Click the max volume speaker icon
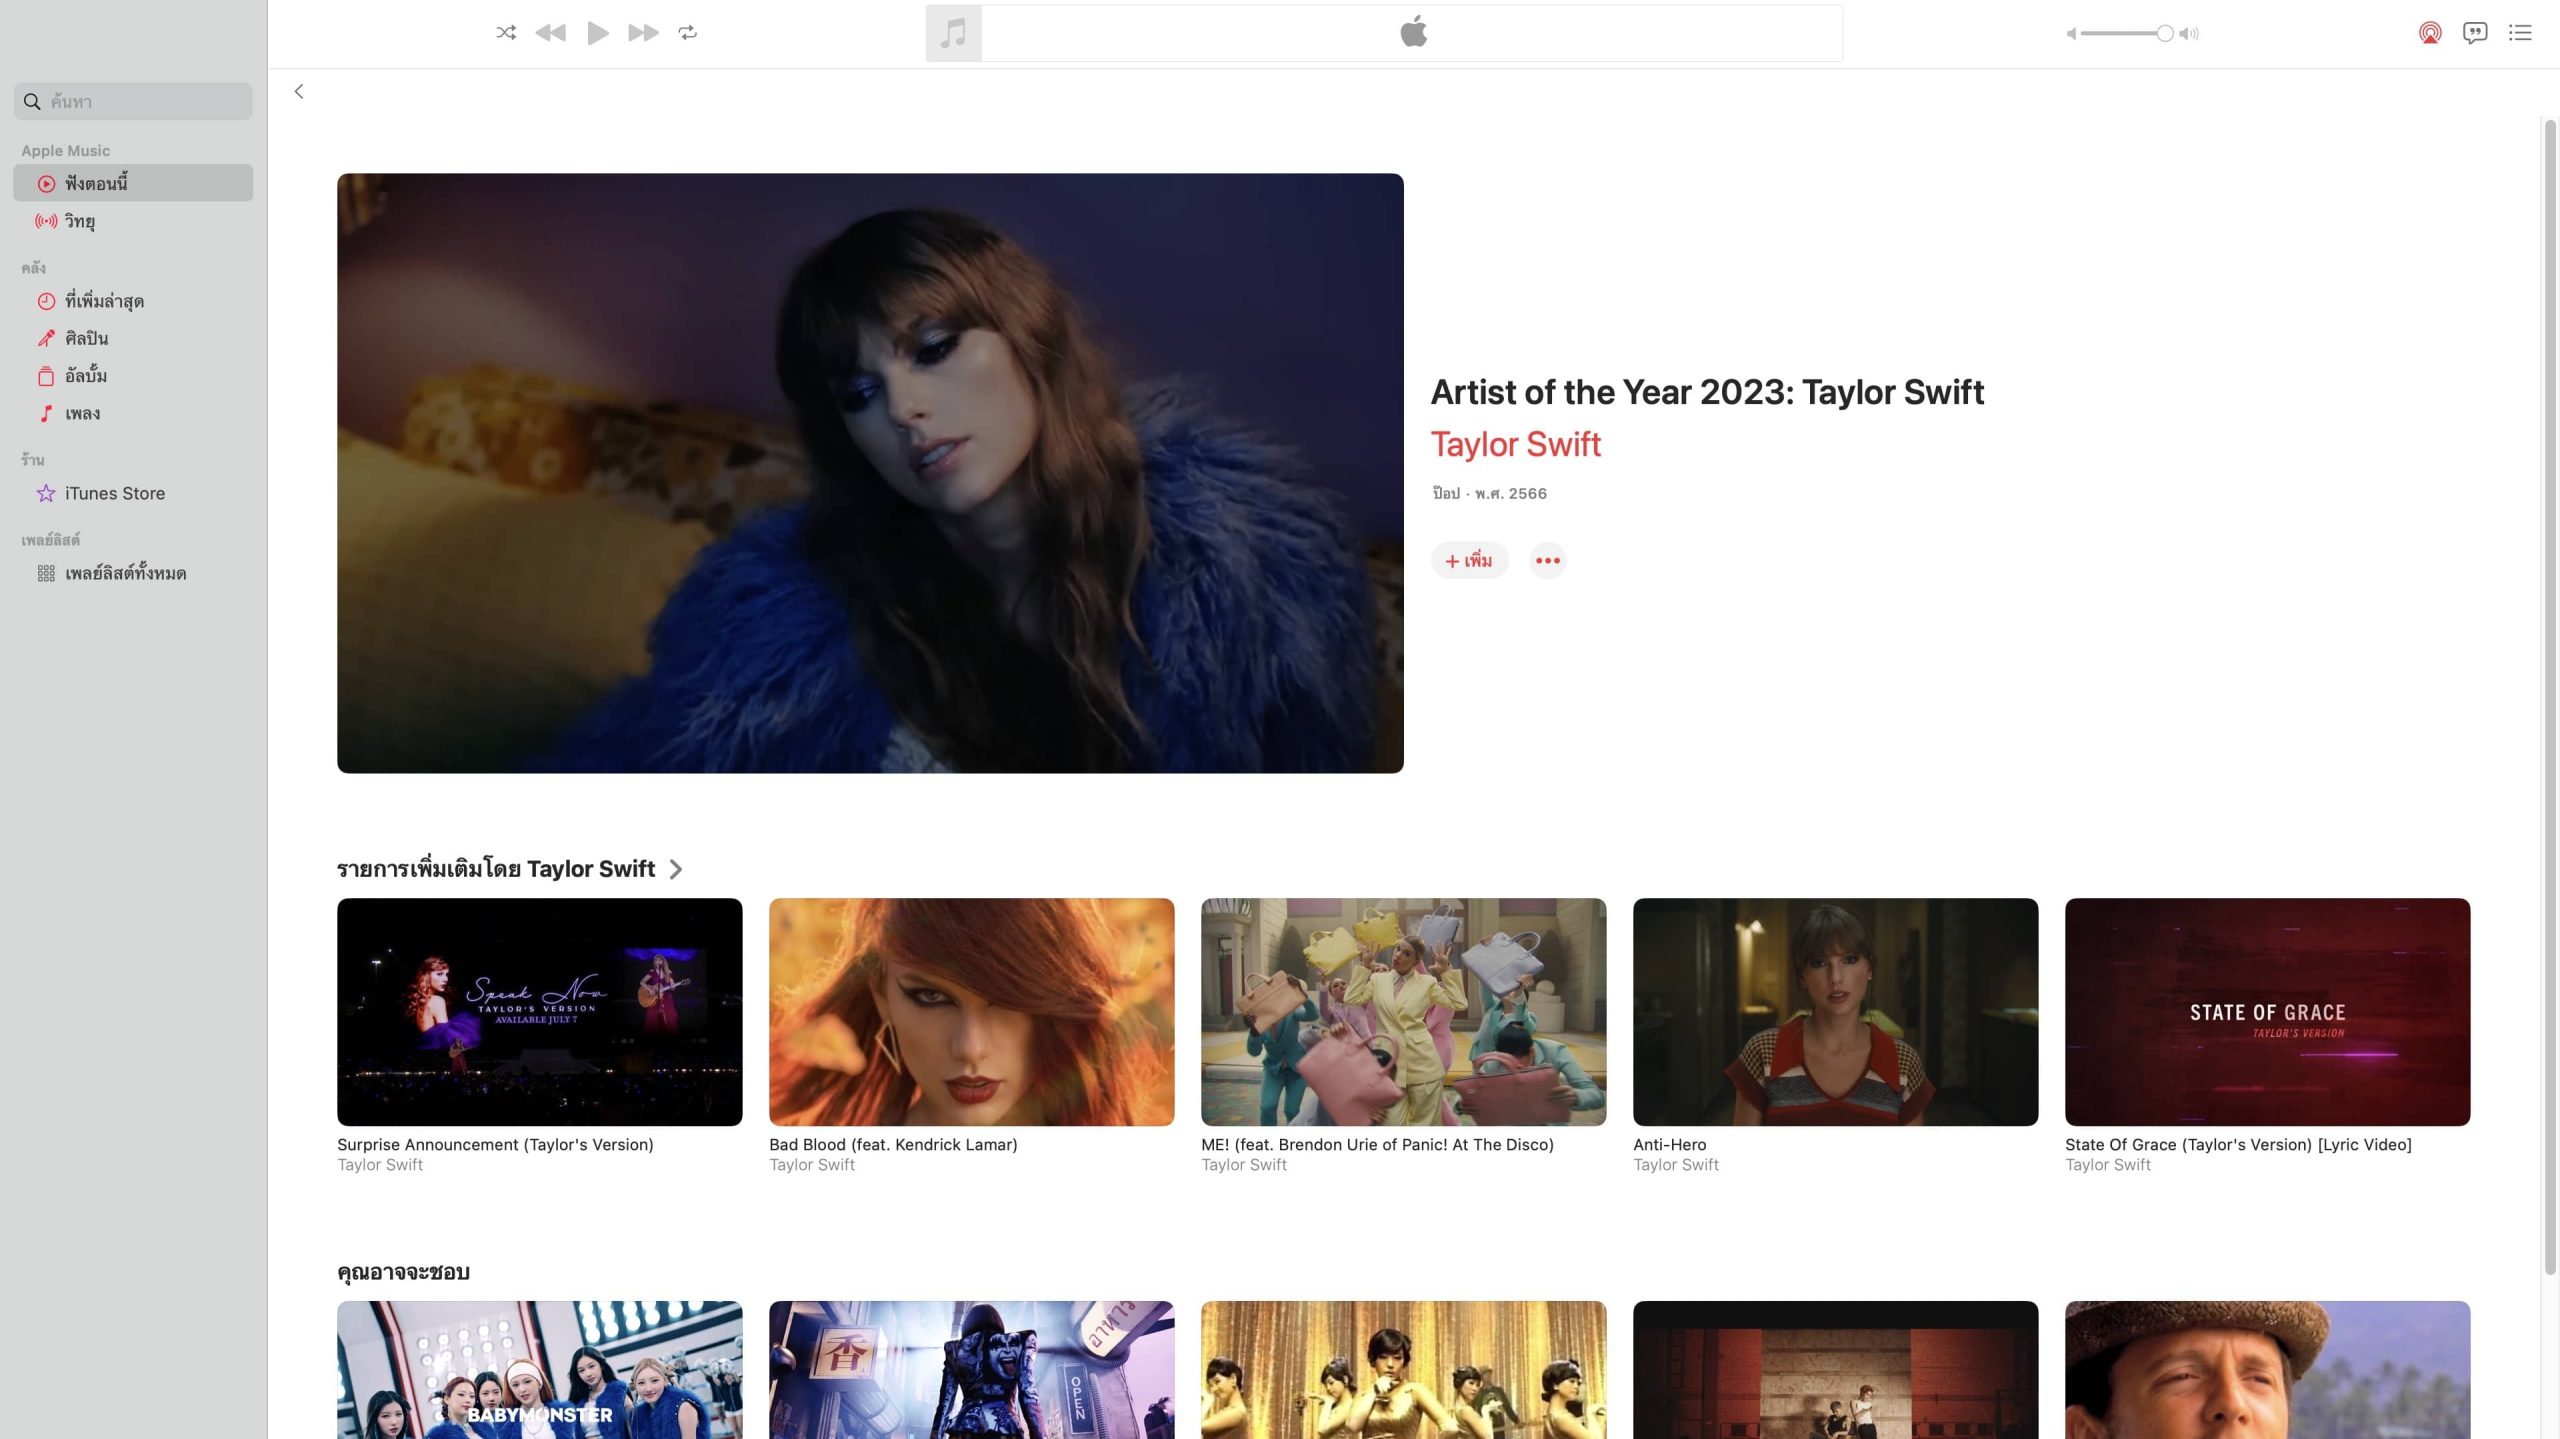Viewport: 2560px width, 1439px height. (x=2189, y=34)
